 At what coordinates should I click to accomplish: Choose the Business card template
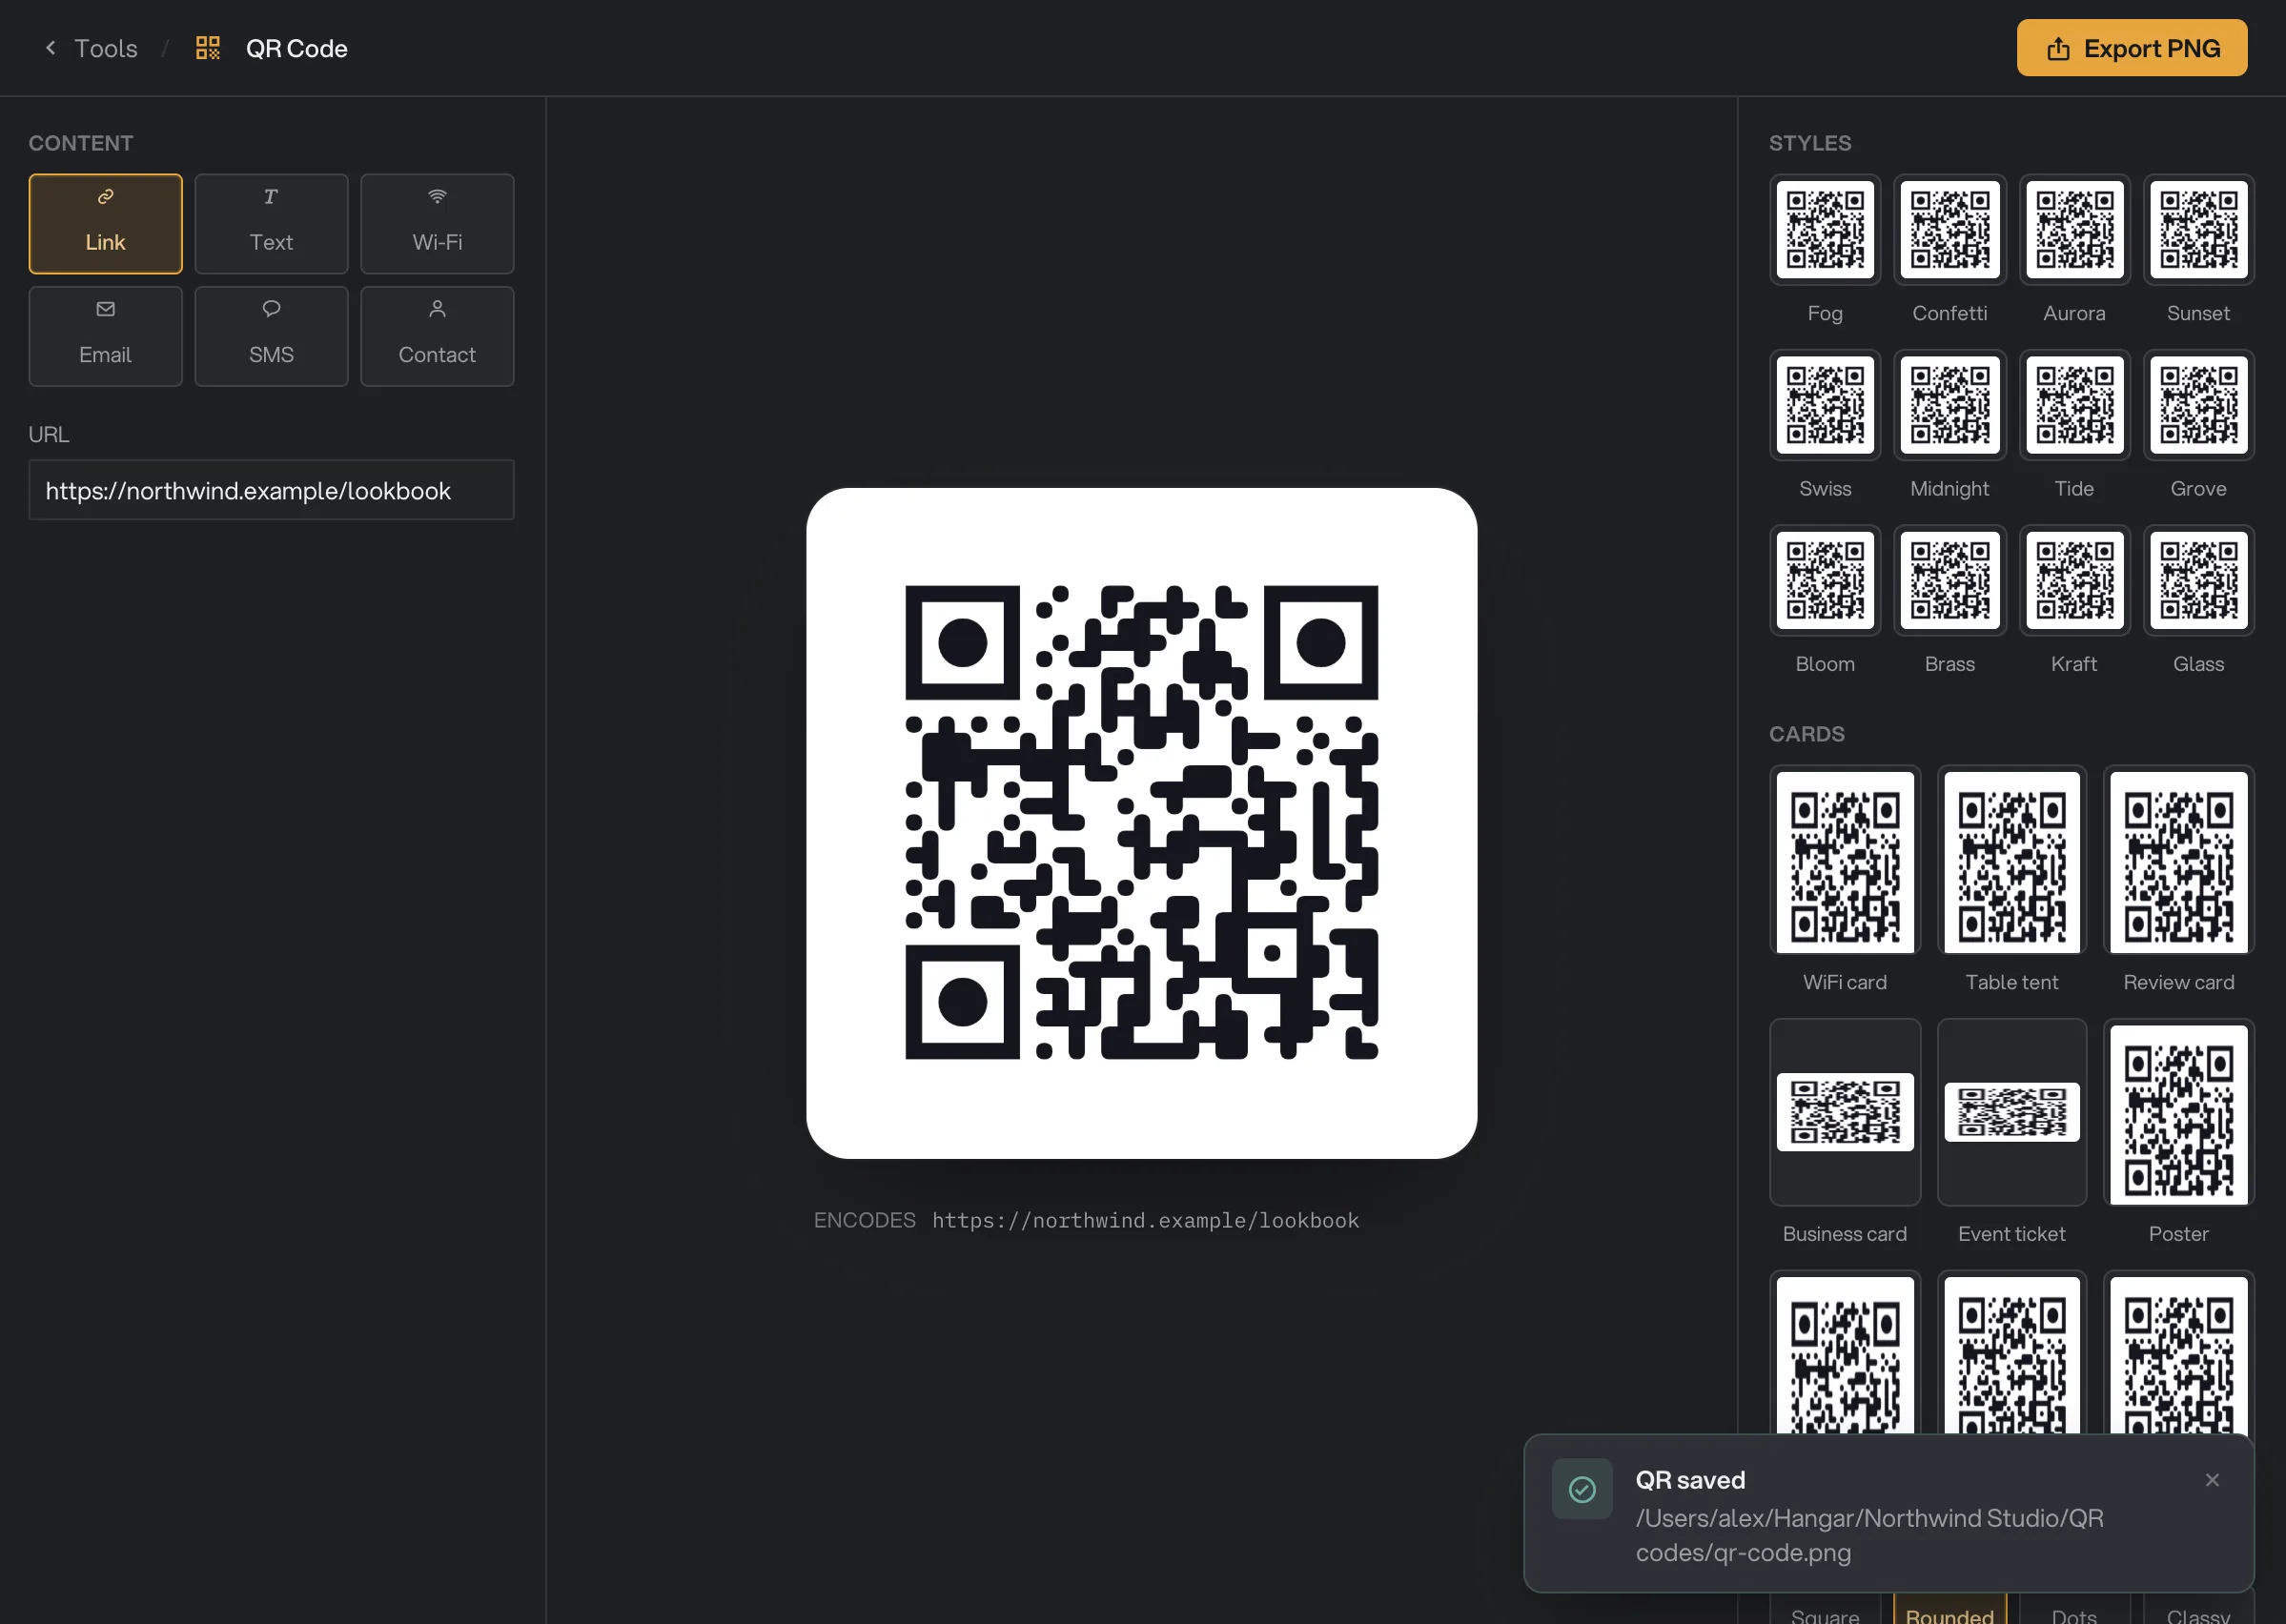click(1844, 1112)
